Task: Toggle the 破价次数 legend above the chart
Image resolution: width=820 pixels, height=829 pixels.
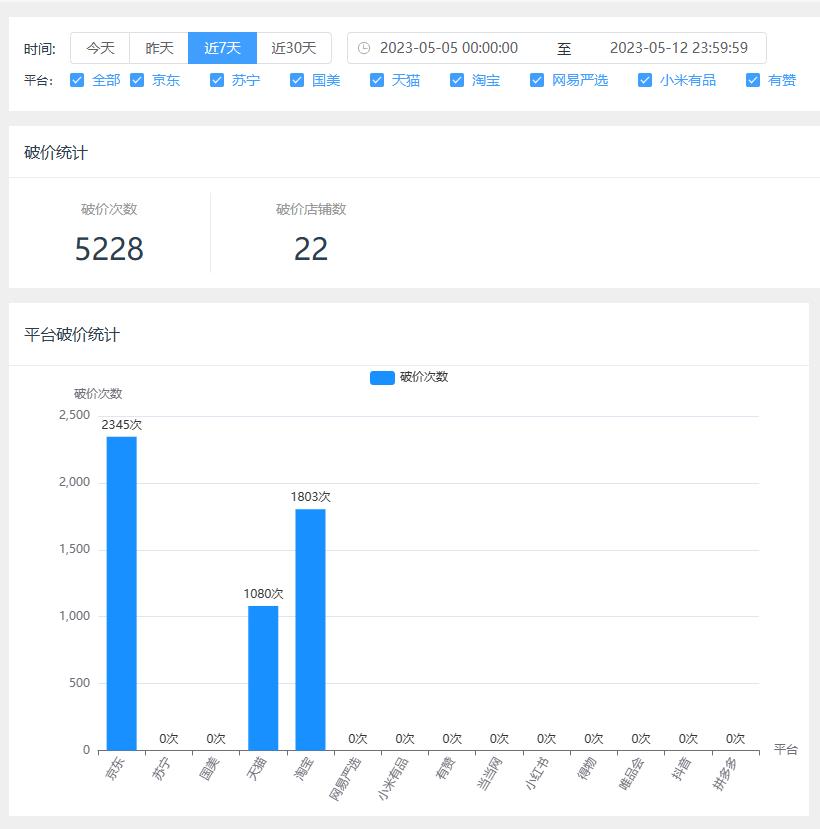Action: coord(409,377)
